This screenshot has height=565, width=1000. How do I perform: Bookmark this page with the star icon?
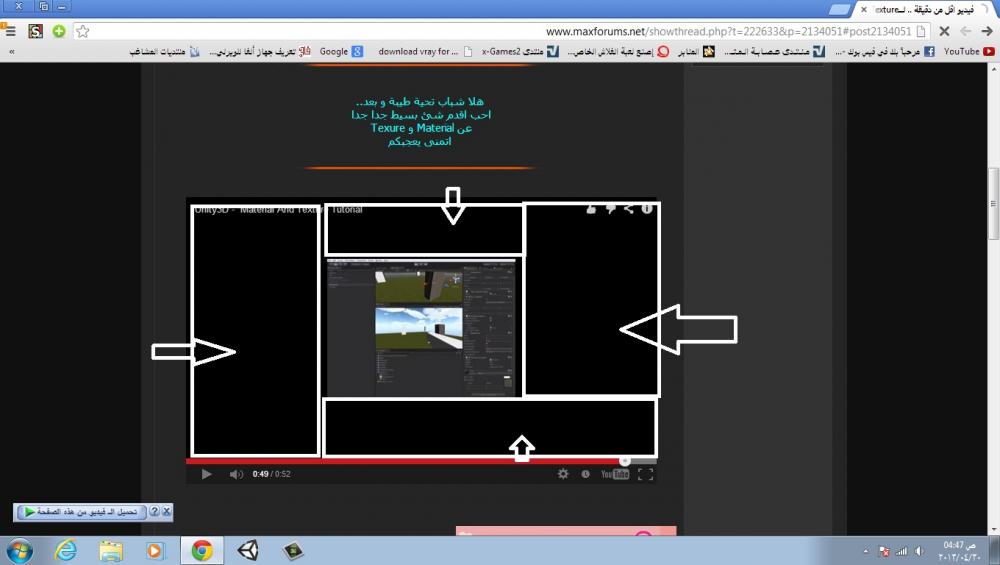[82, 31]
